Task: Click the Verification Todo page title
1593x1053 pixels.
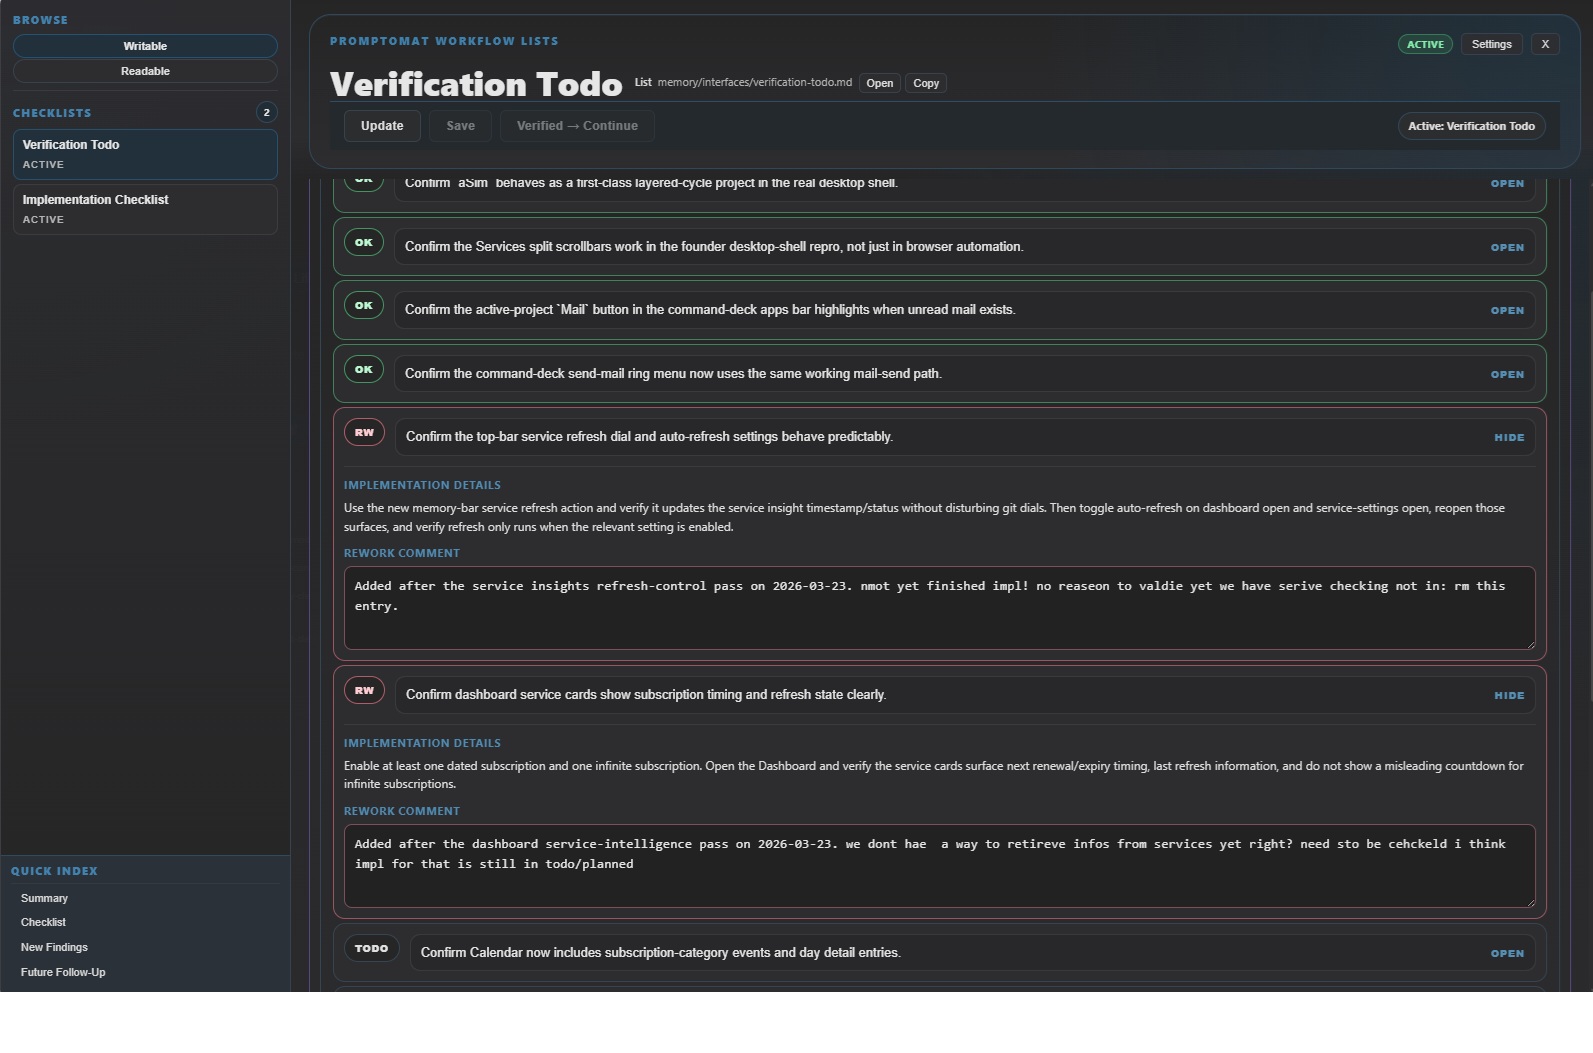Action: coord(476,84)
